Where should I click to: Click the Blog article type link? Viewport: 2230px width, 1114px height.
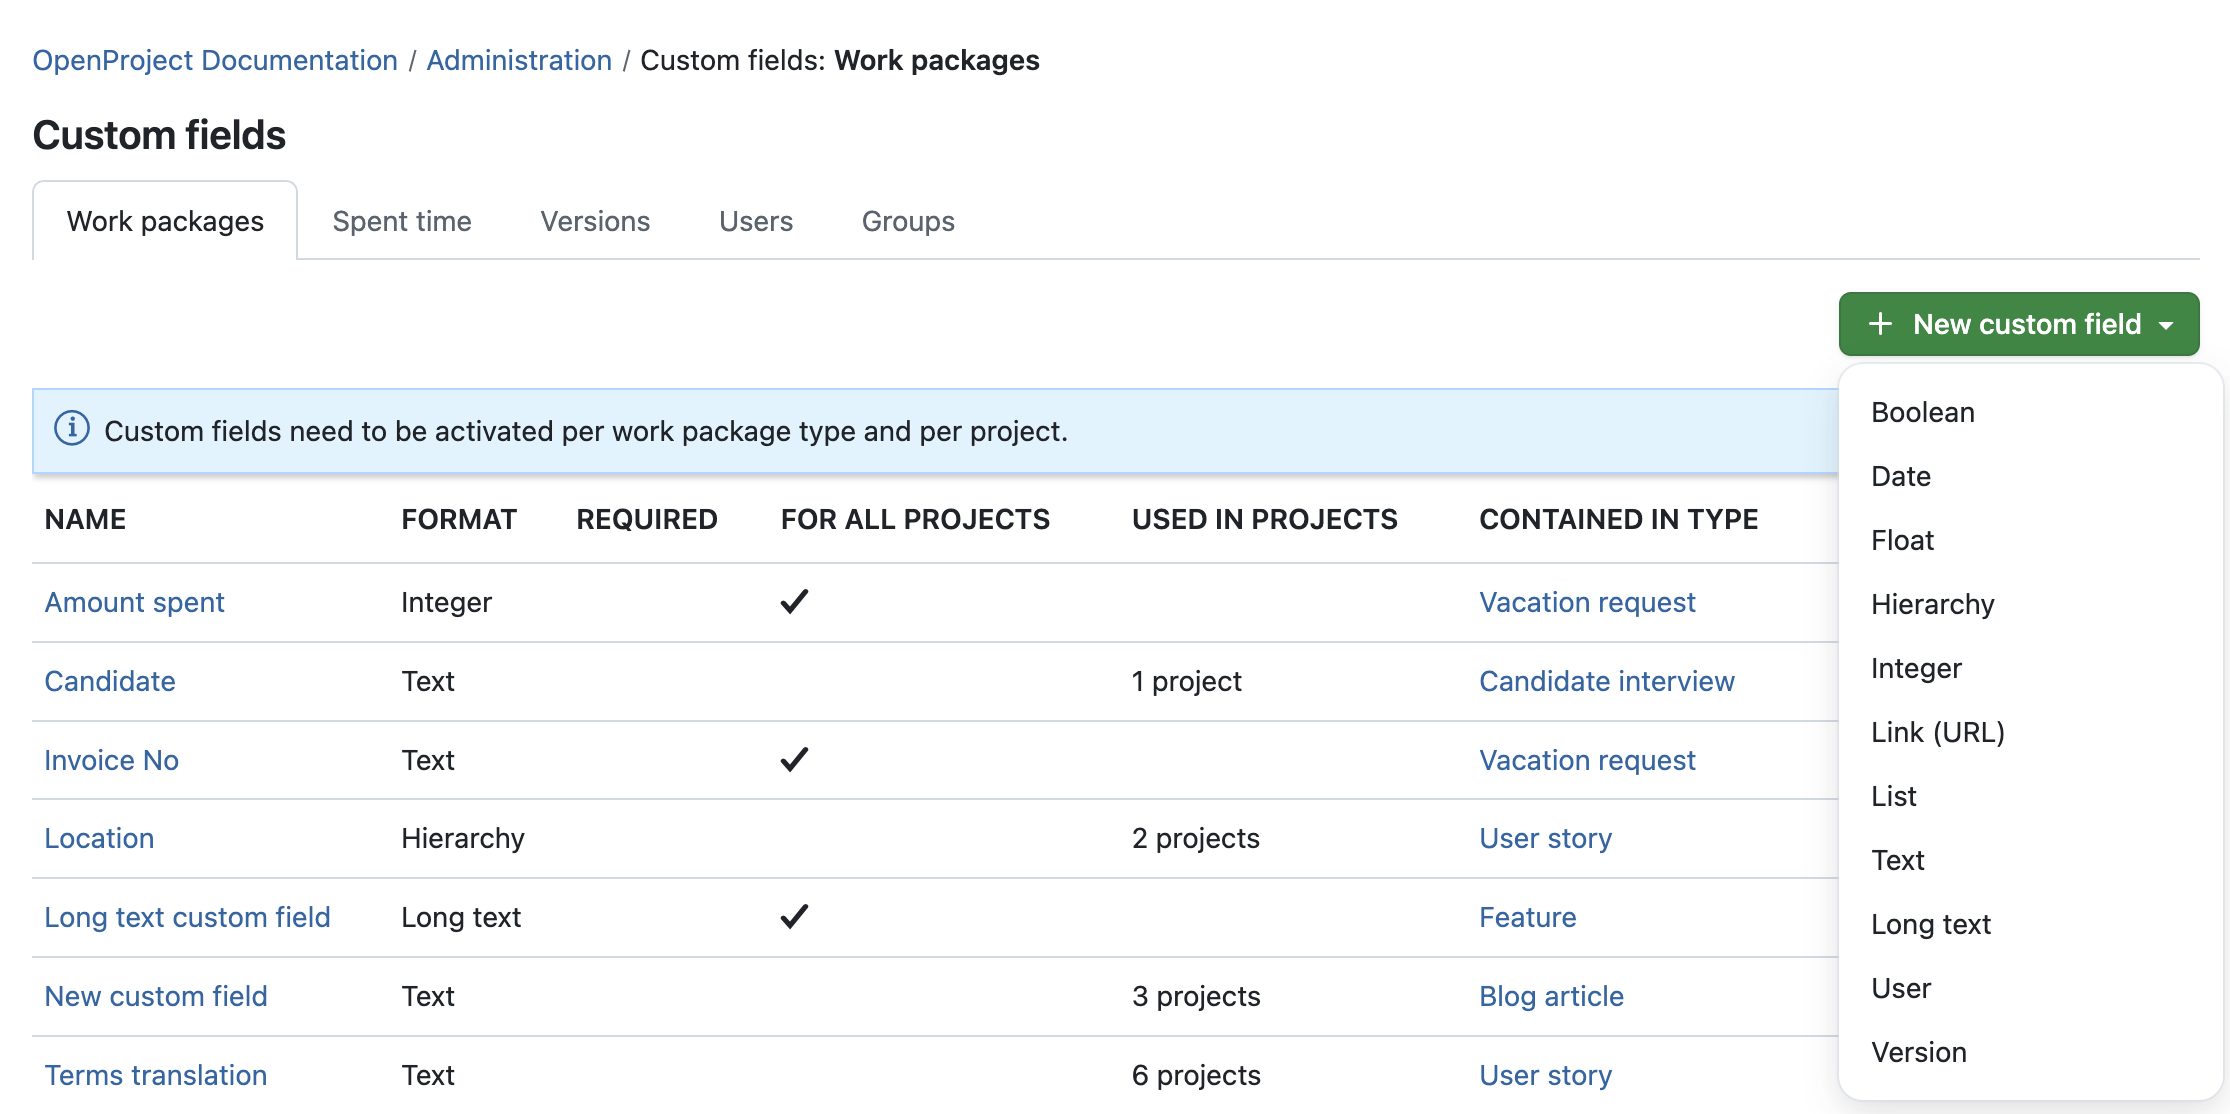(1550, 996)
